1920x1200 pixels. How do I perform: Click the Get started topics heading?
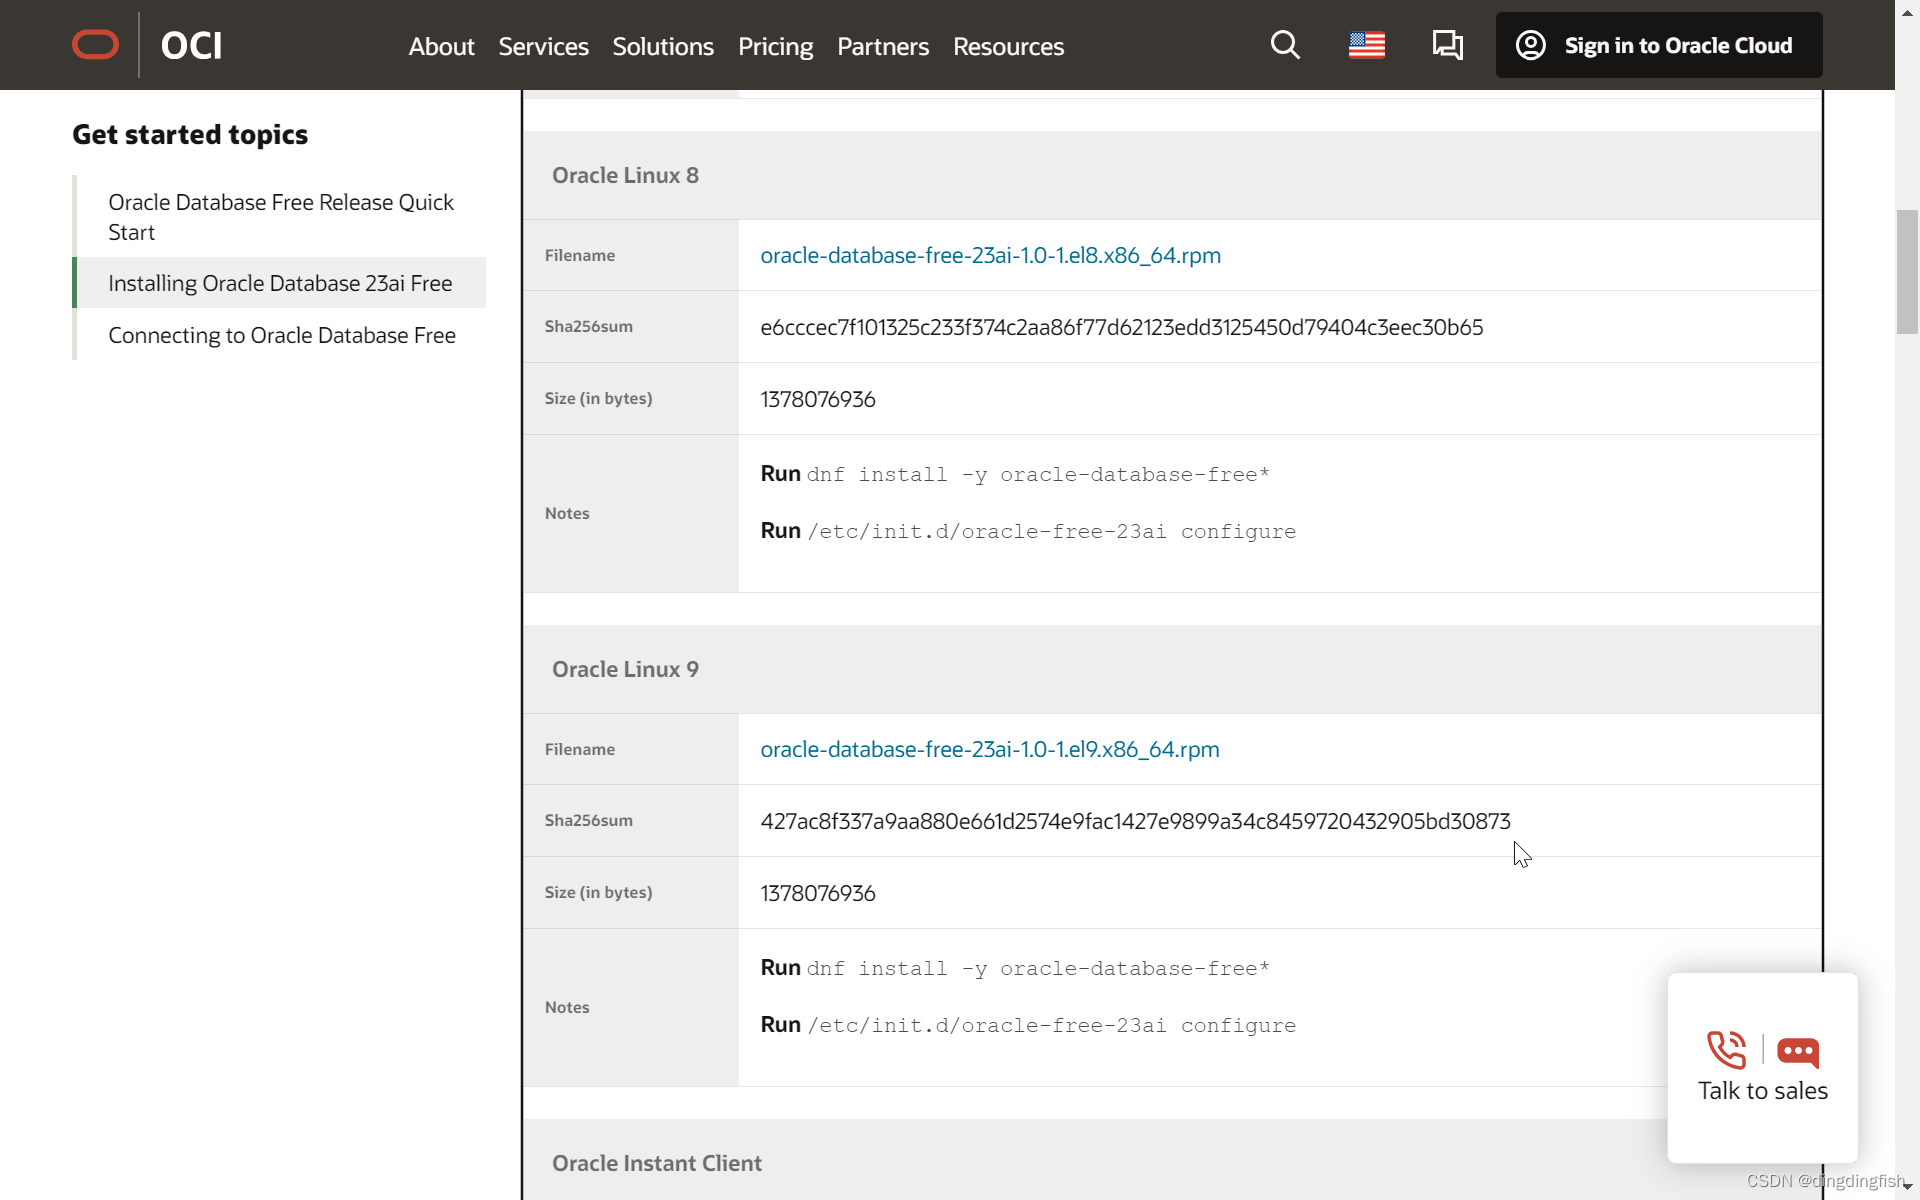(190, 134)
